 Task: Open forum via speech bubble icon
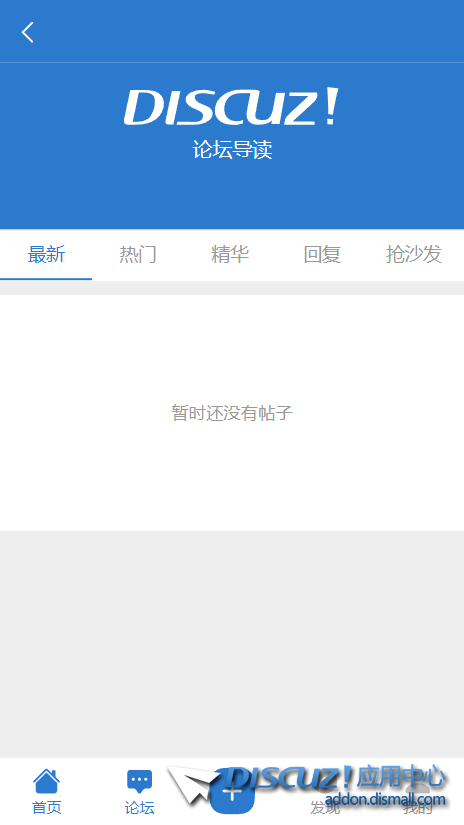click(x=139, y=782)
